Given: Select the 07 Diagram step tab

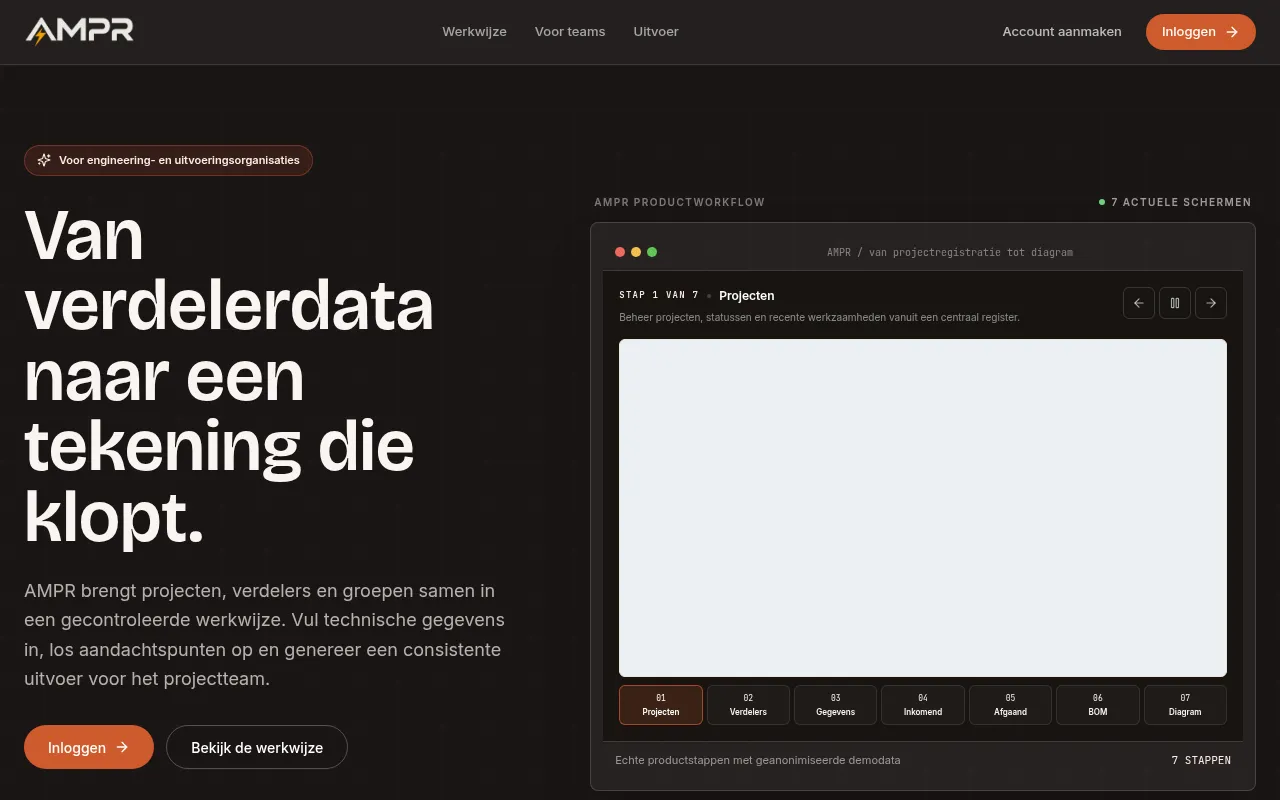Looking at the screenshot, I should [x=1185, y=705].
